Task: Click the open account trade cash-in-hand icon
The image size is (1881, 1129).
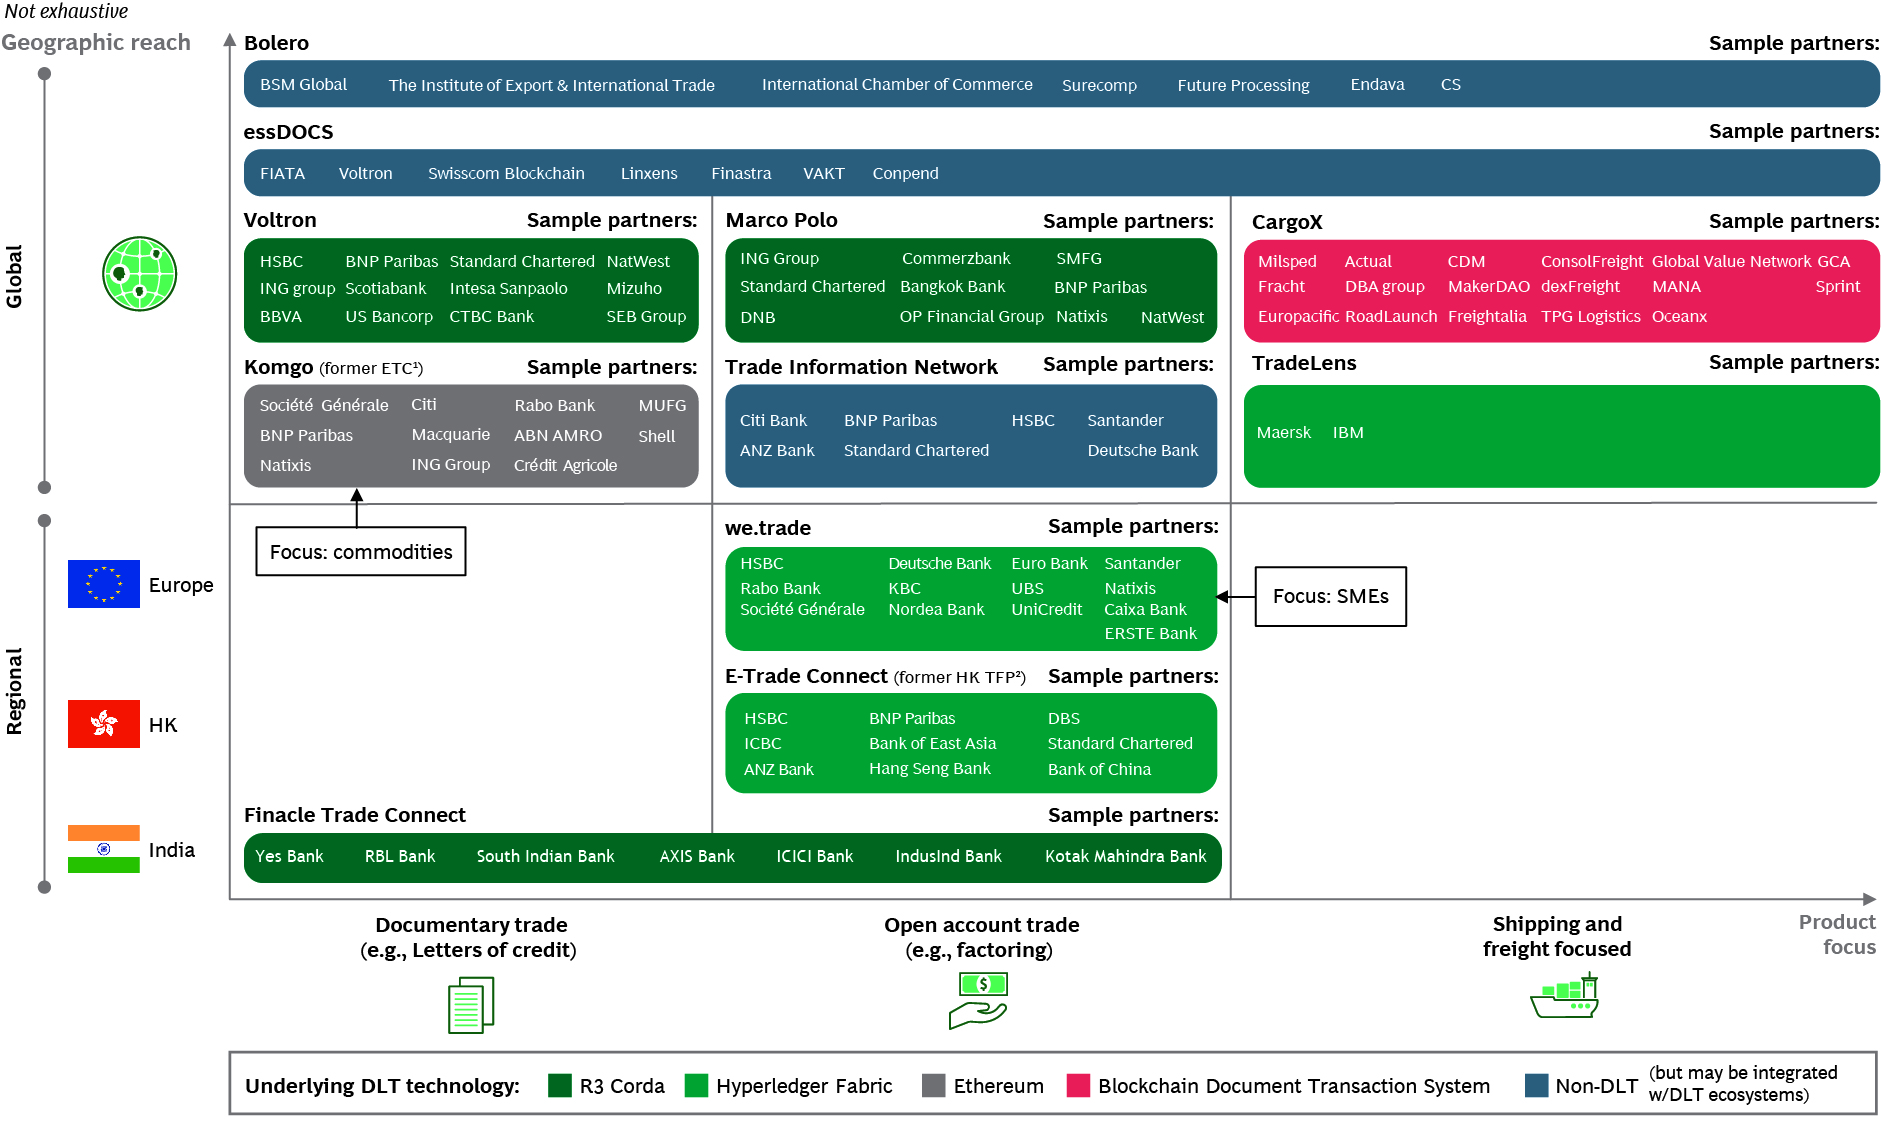Action: pyautogui.click(x=980, y=1000)
